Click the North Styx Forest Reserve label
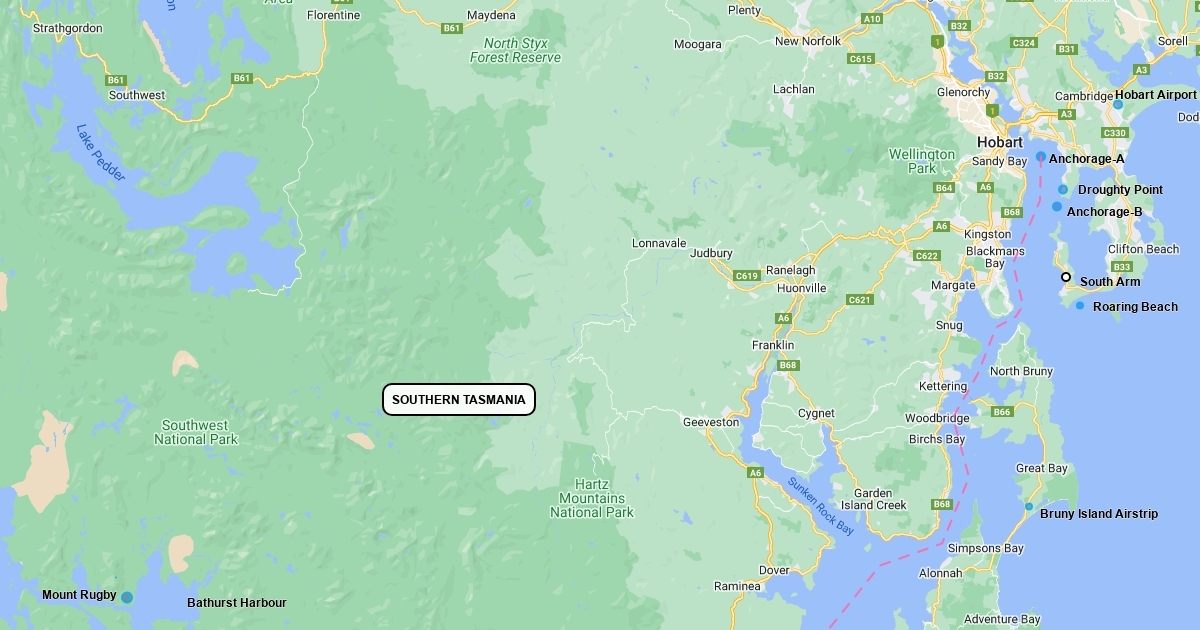1200x630 pixels. tap(516, 50)
